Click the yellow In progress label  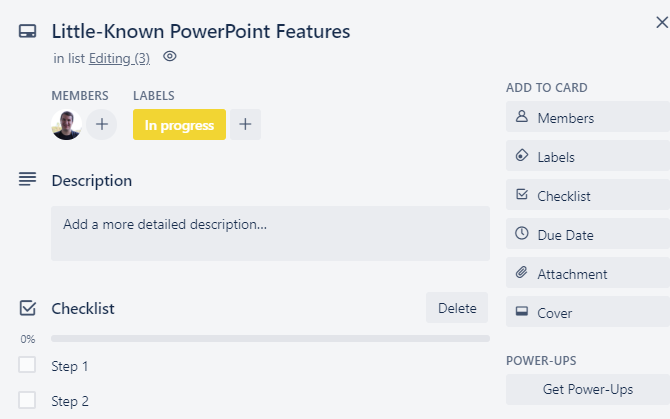pyautogui.click(x=179, y=125)
